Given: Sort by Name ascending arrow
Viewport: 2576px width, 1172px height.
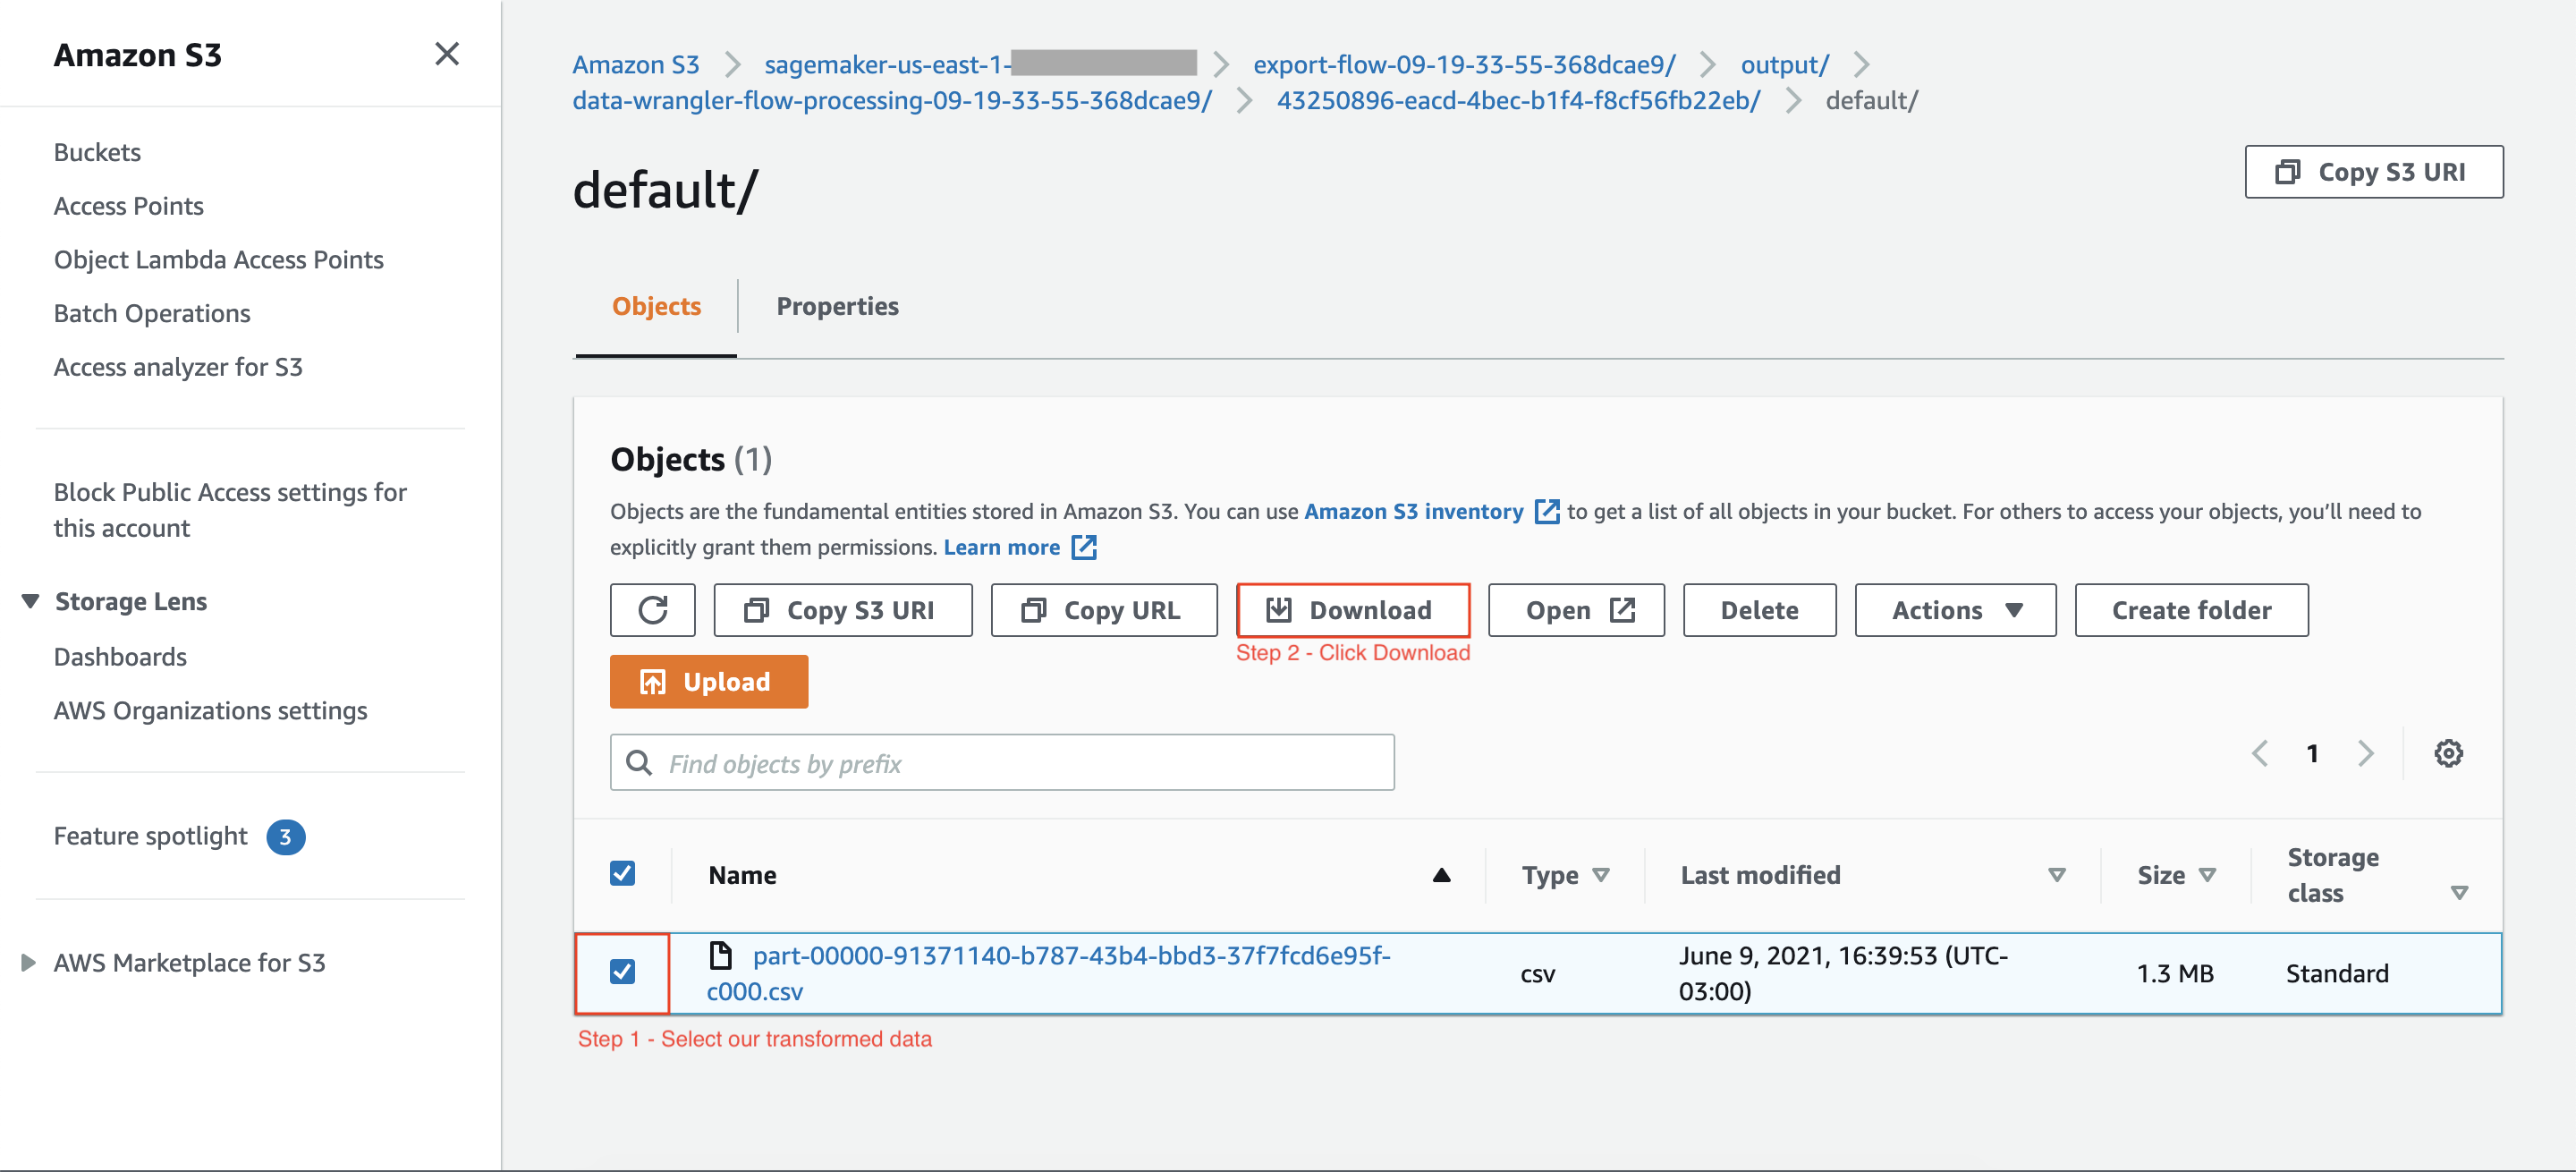Looking at the screenshot, I should (1441, 875).
